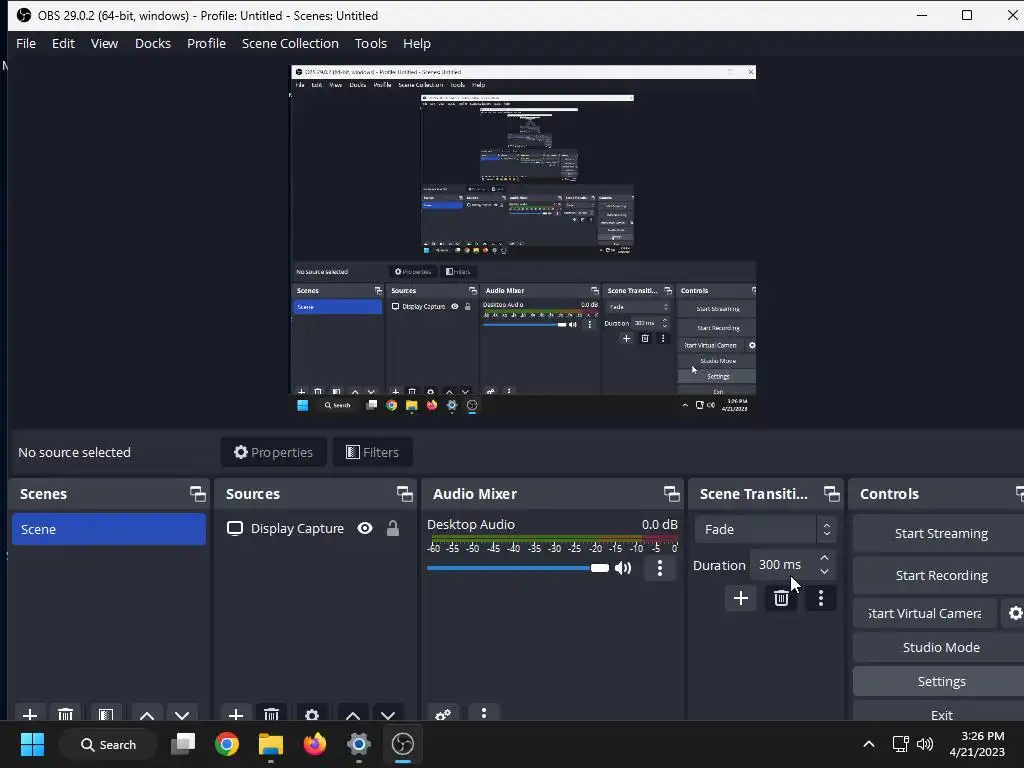Open source properties gear in Sources toolbar
Screen dimensions: 1024x768
pyautogui.click(x=312, y=714)
